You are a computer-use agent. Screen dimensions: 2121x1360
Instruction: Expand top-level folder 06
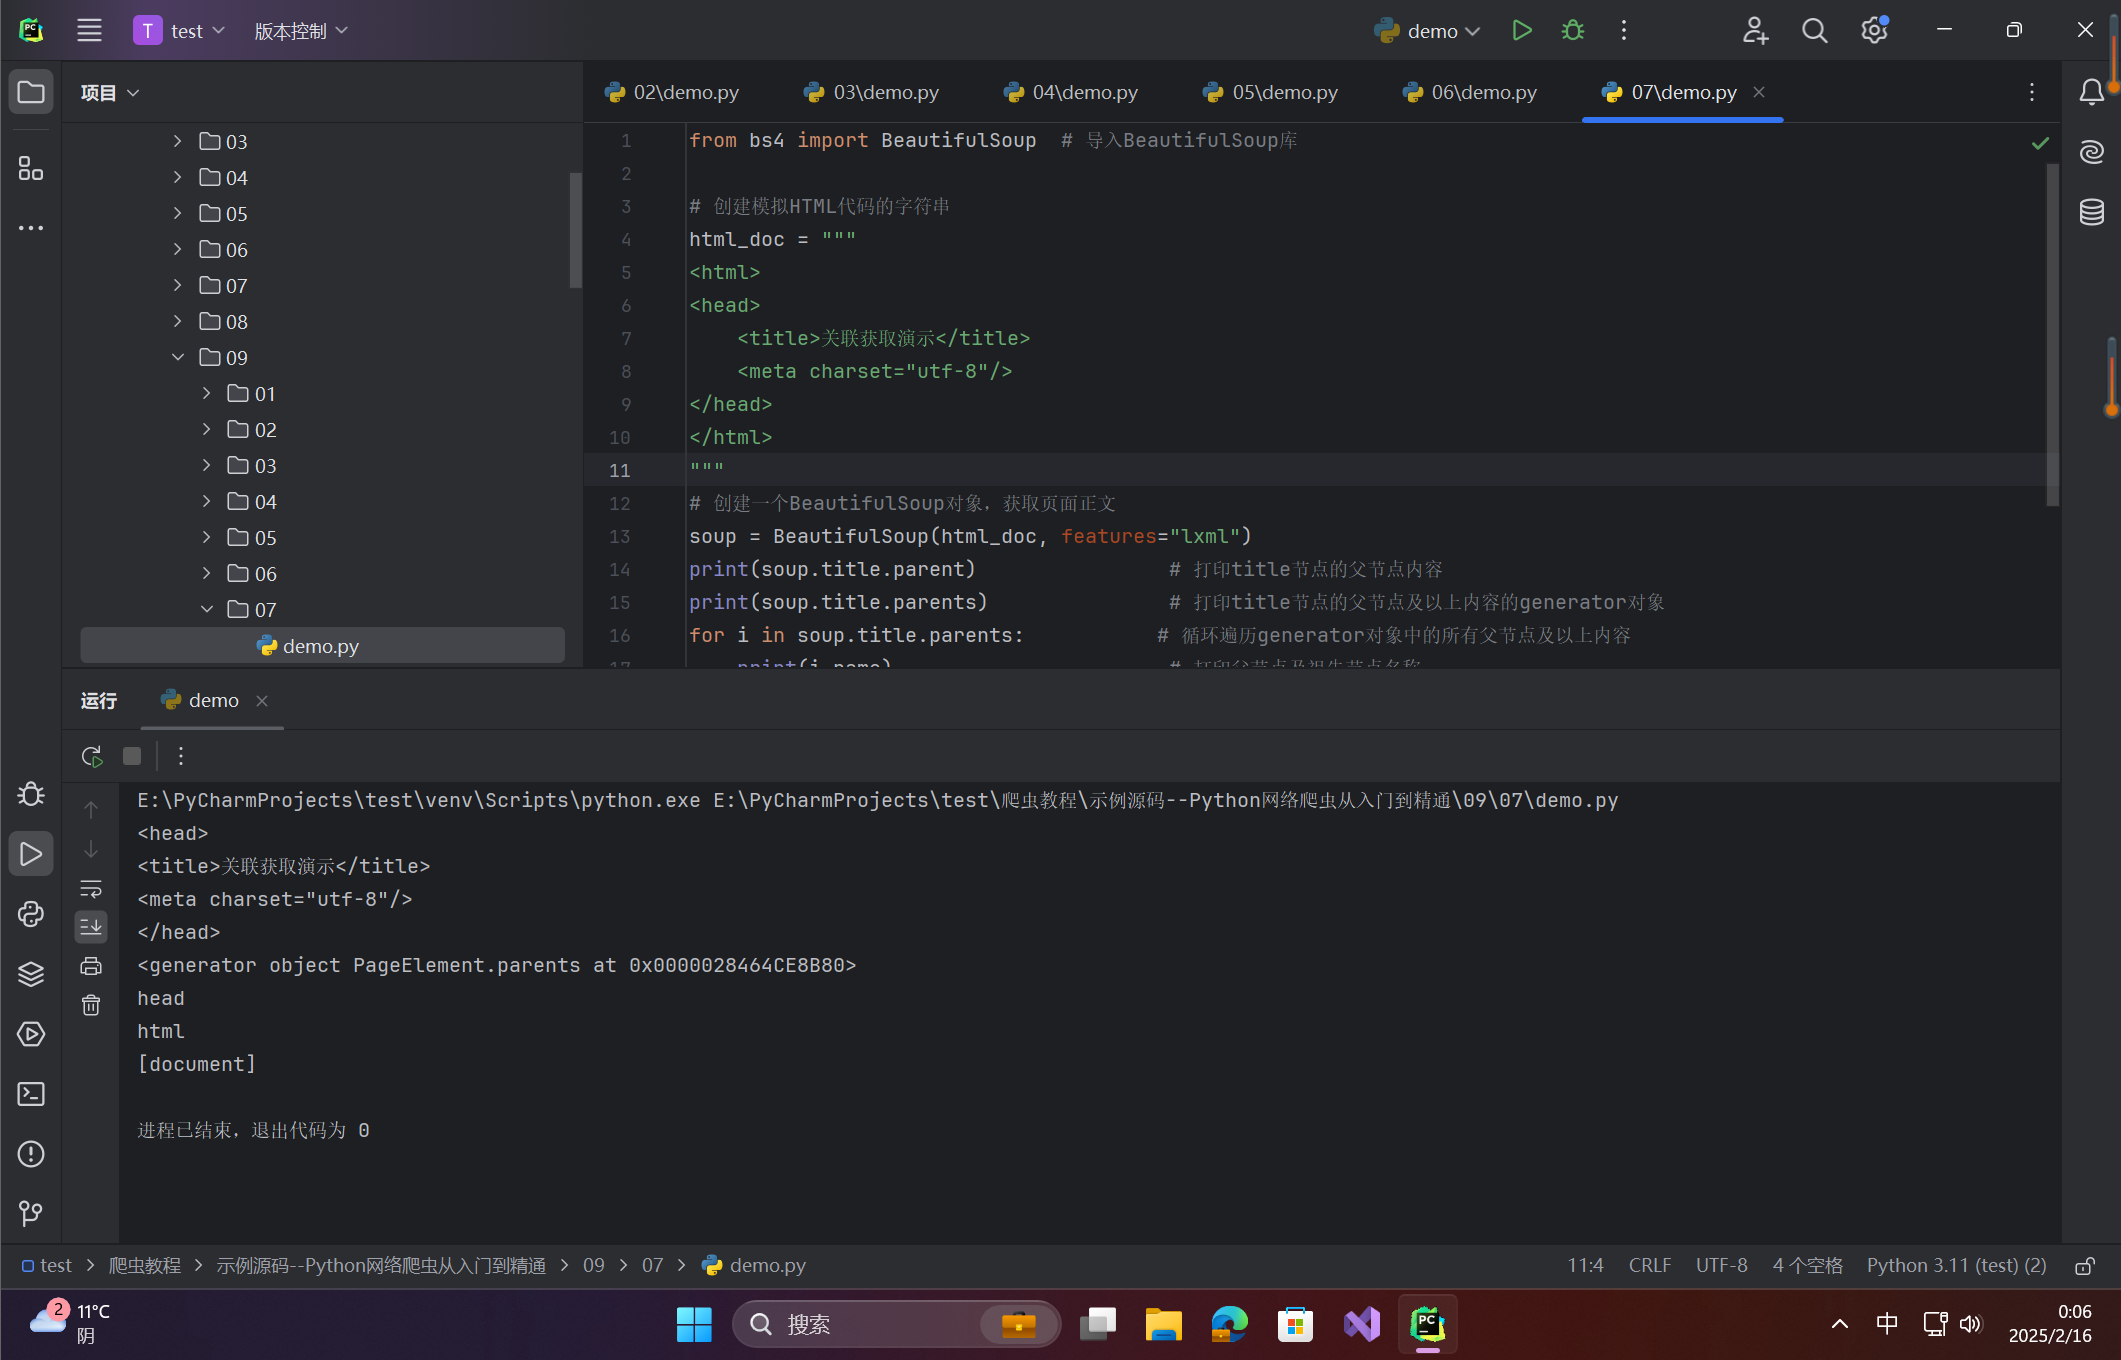(x=177, y=249)
